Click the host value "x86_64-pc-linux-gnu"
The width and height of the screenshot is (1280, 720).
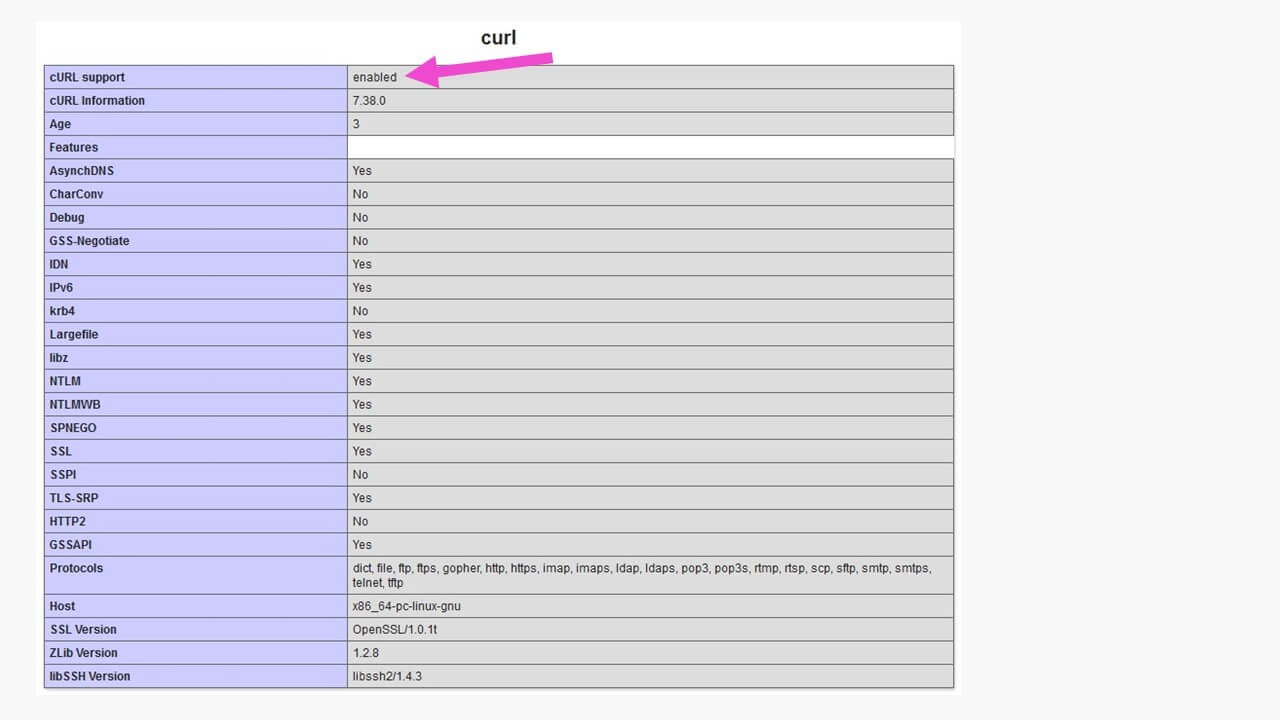407,606
